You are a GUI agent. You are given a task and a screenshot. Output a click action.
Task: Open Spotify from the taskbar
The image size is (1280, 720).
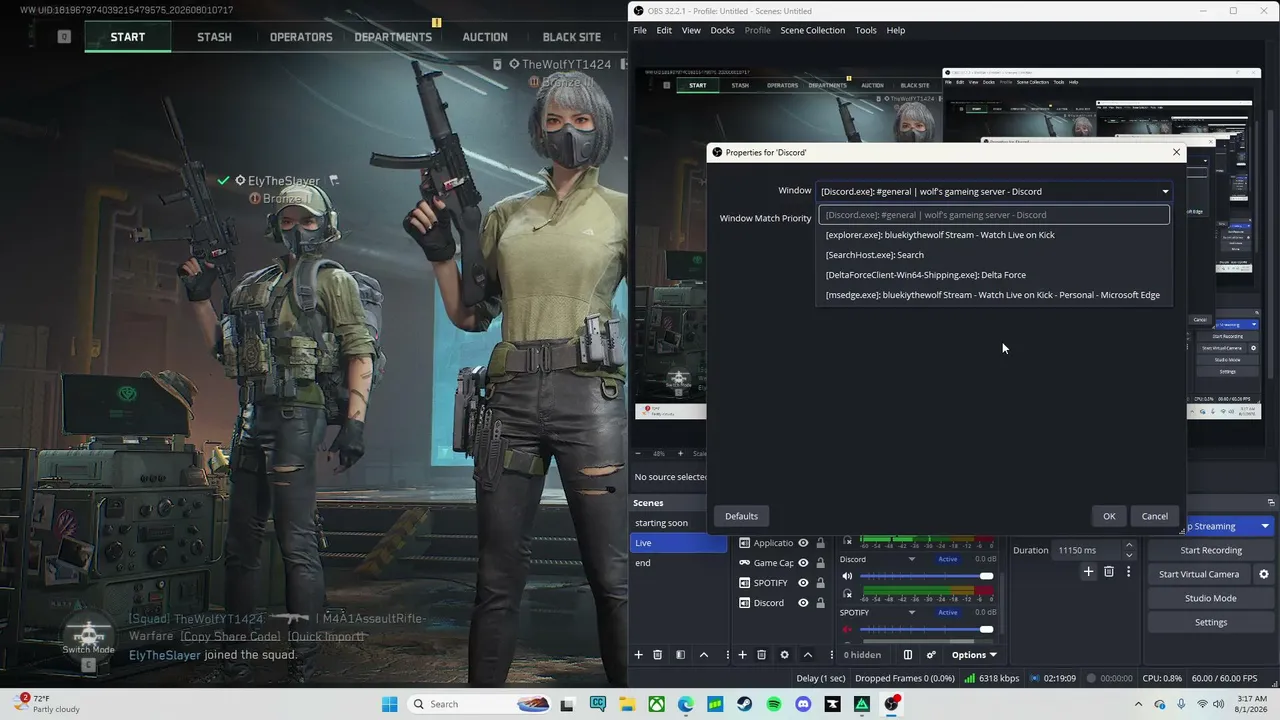774,704
